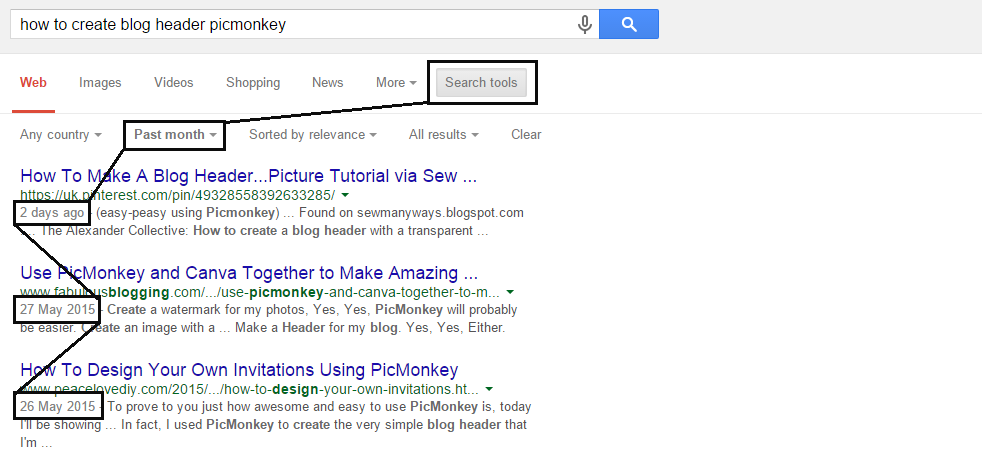Switch to the Videos tab
The image size is (982, 460).
click(173, 83)
